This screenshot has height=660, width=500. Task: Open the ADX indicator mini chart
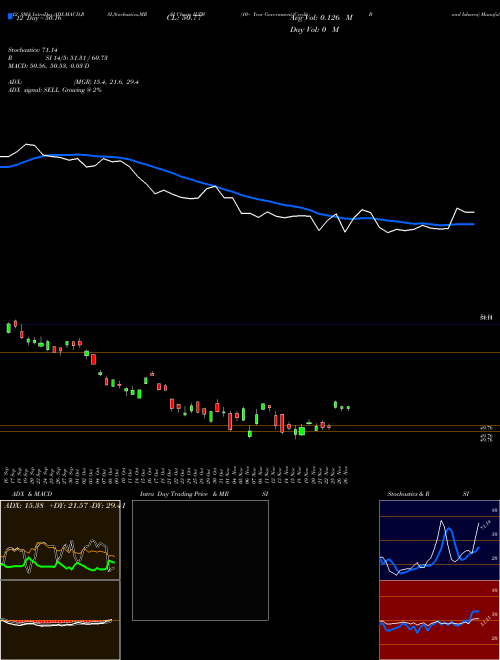[60, 540]
